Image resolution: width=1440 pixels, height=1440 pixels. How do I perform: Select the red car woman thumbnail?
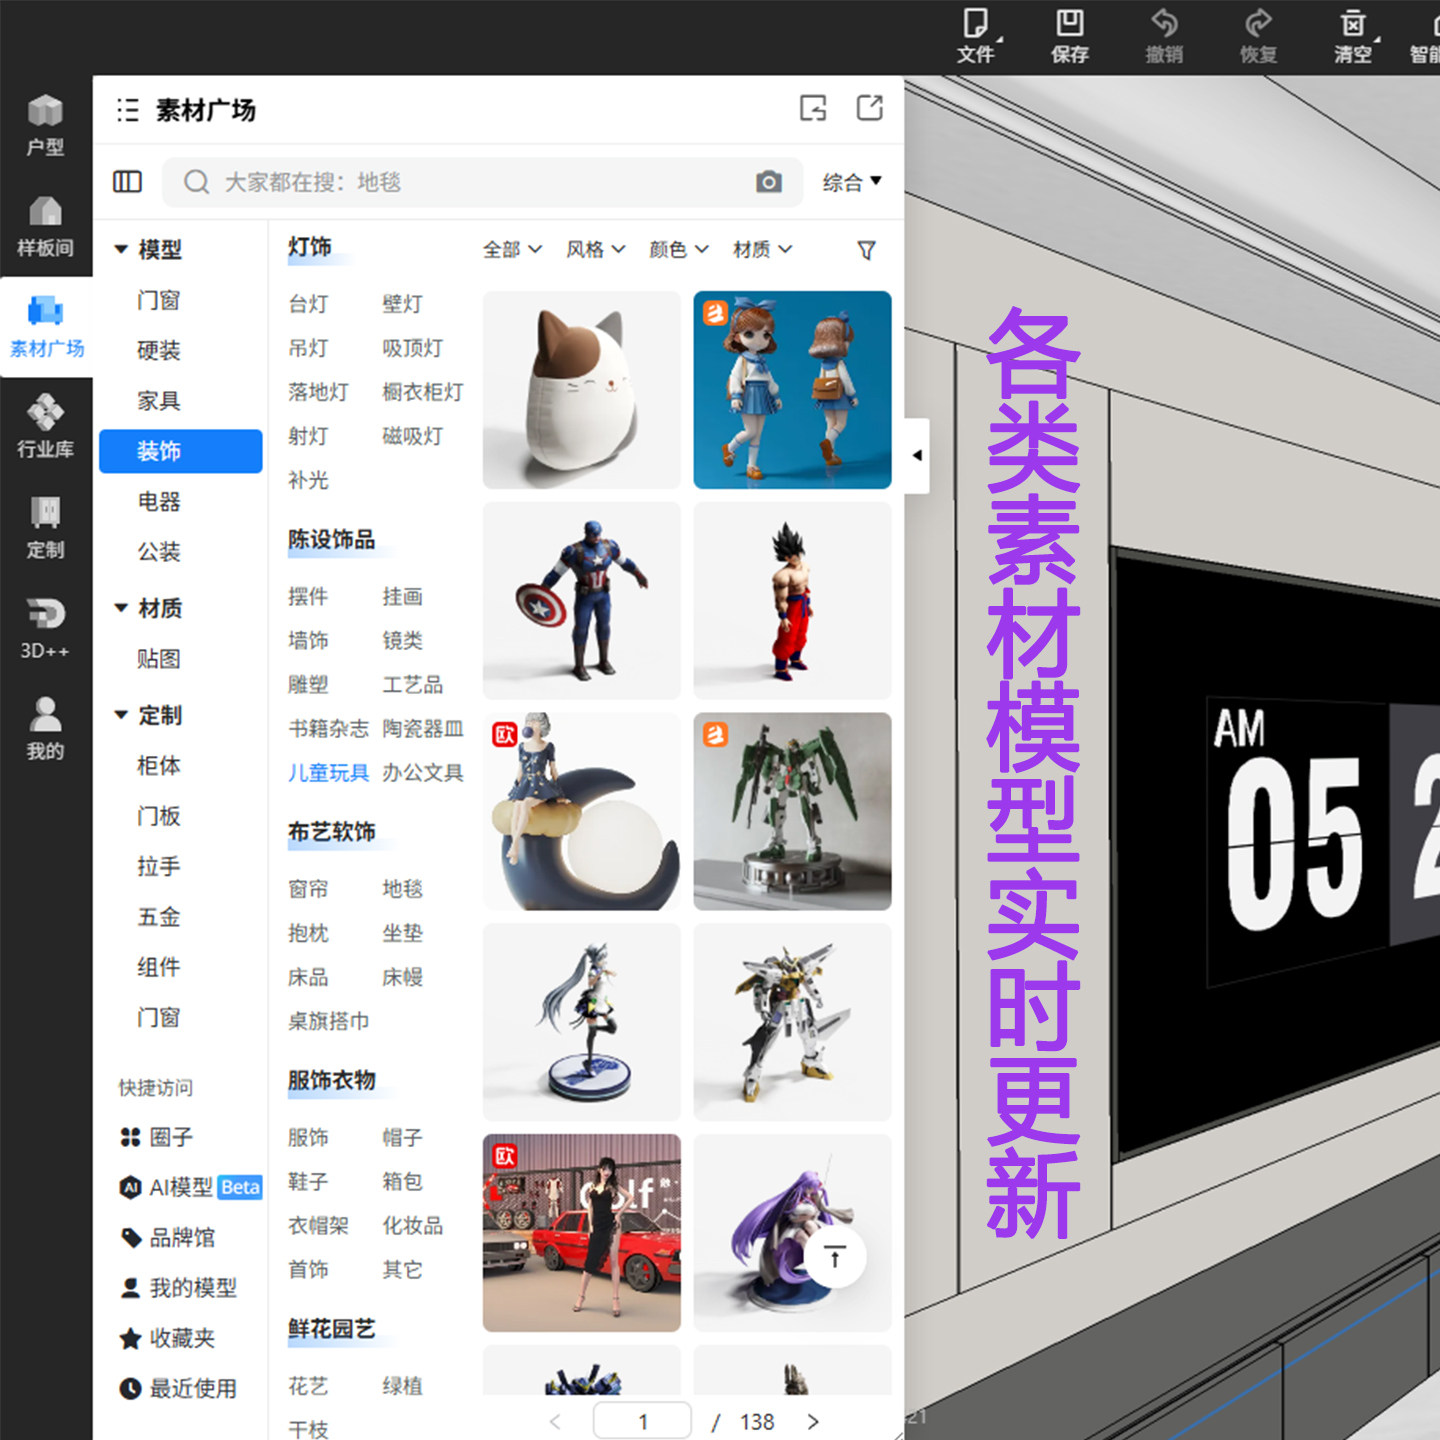(x=582, y=1233)
